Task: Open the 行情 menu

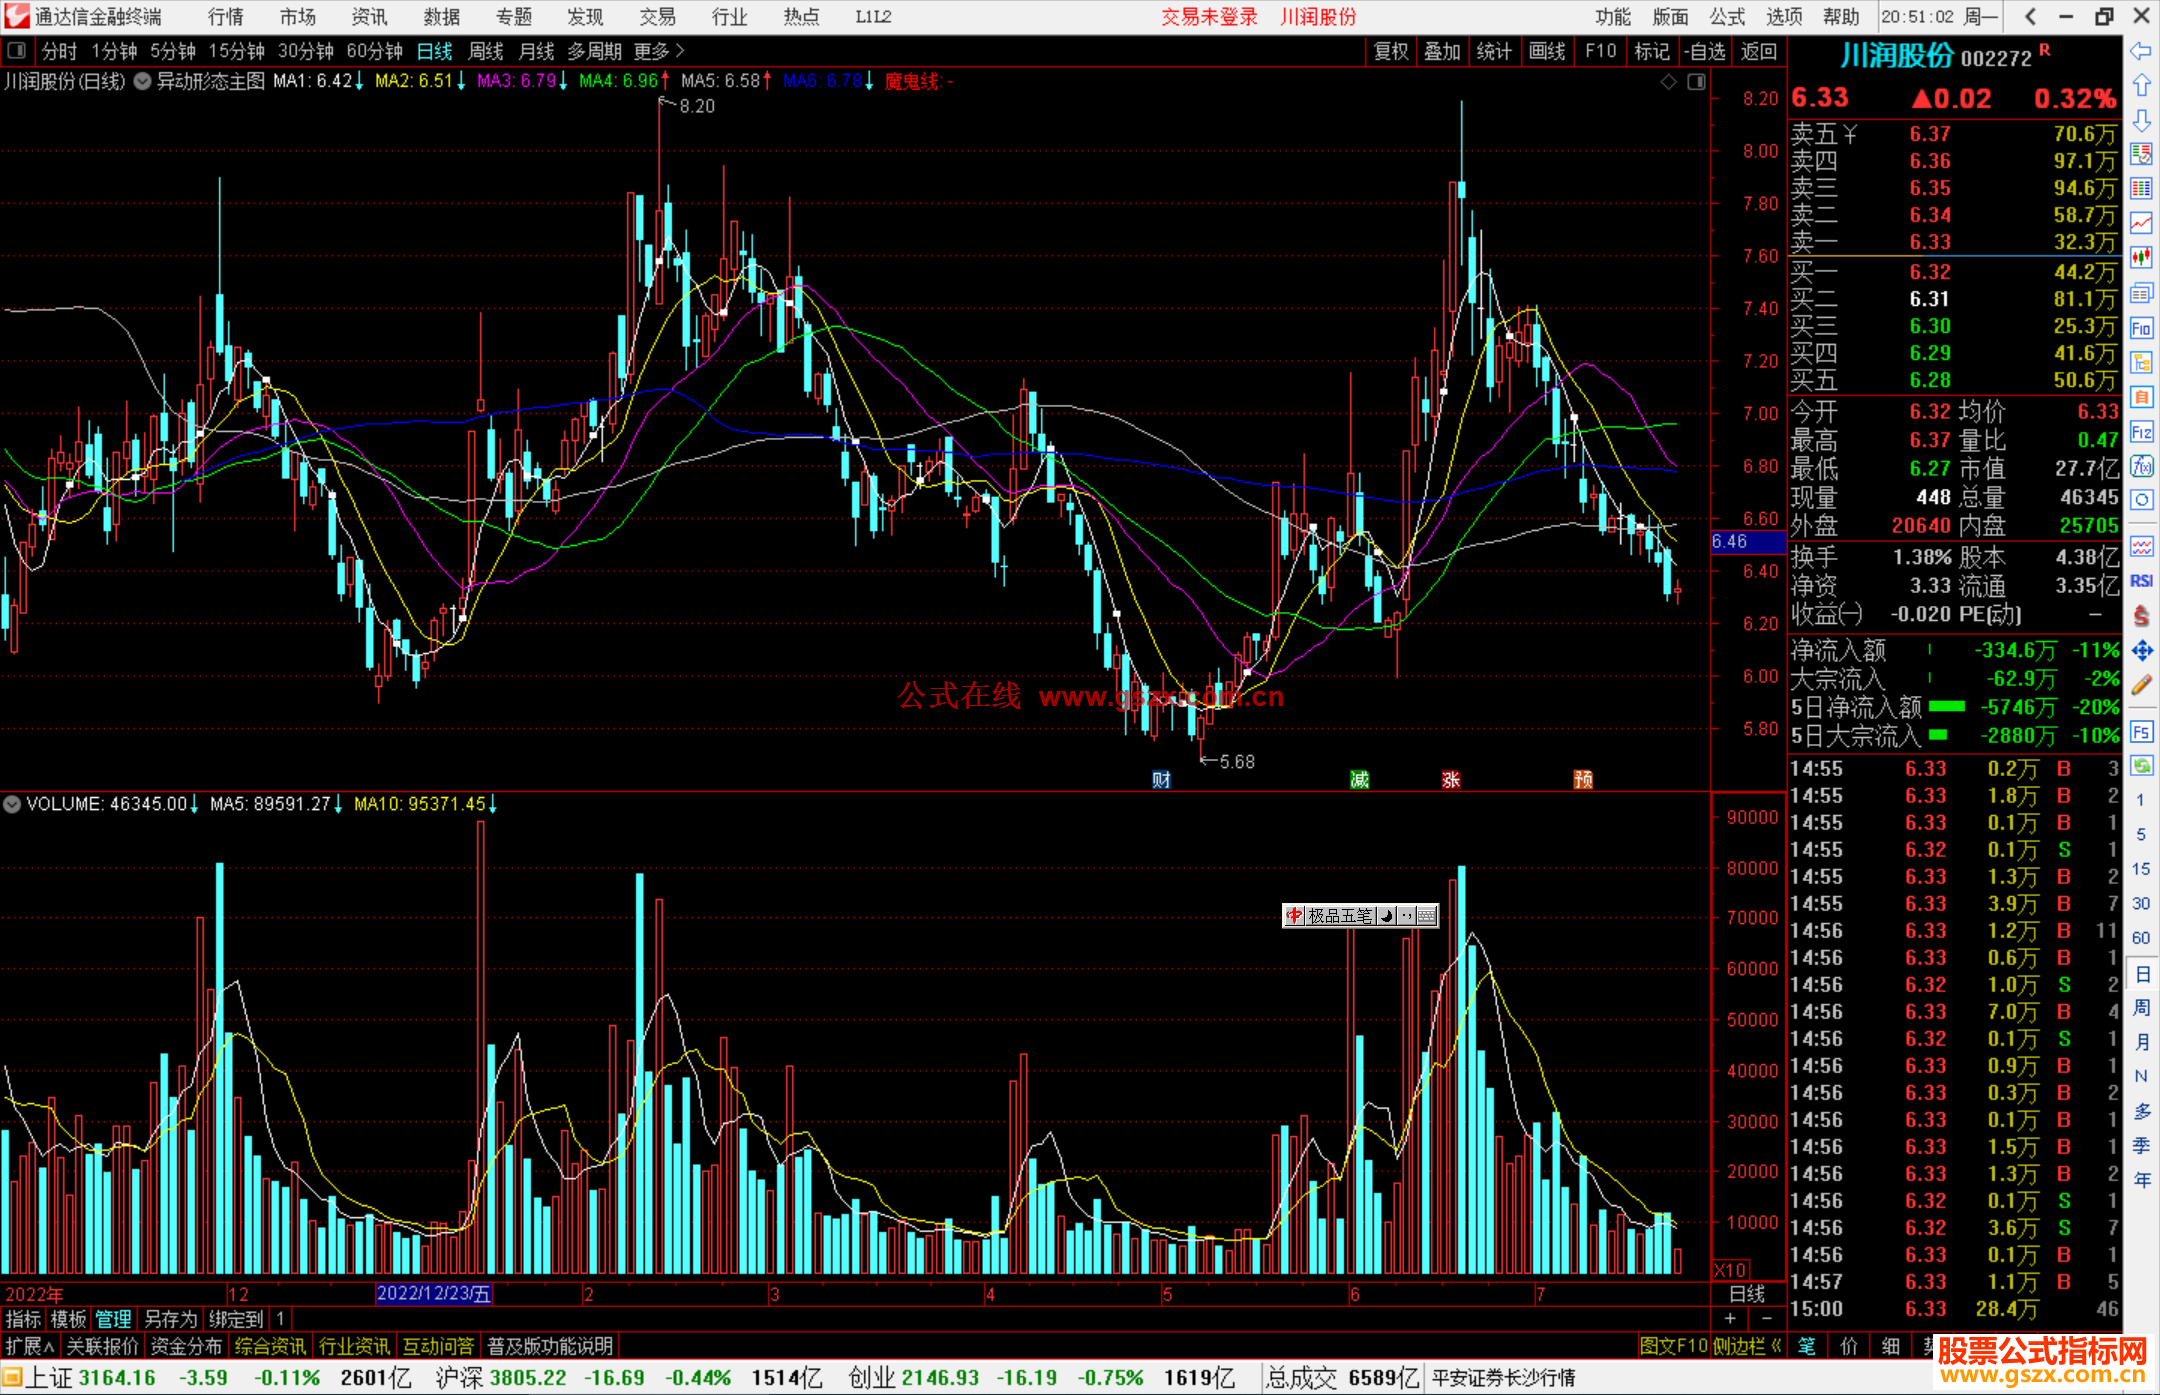Action: 225,17
